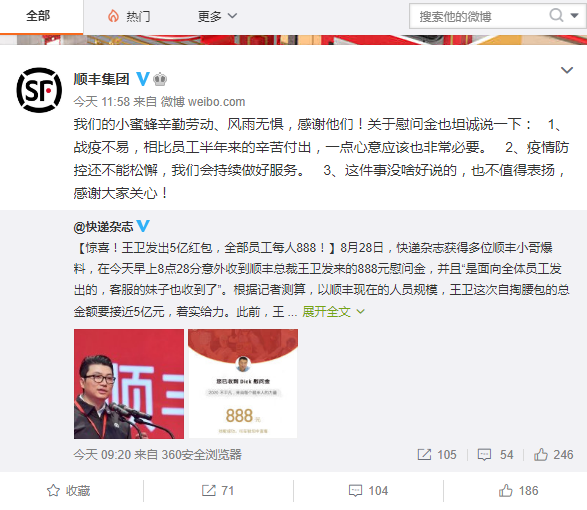Select the 全部 tab

pyautogui.click(x=38, y=16)
